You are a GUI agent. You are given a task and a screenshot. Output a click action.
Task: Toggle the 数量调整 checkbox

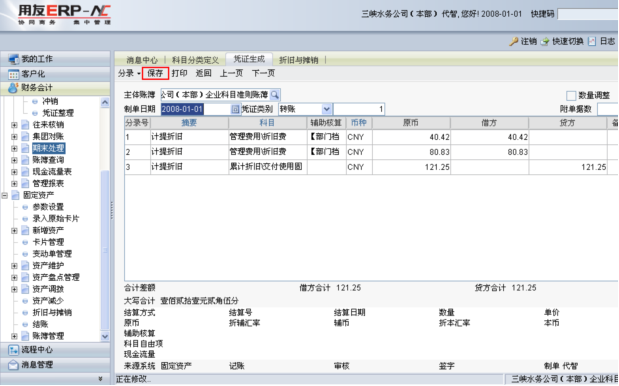point(571,96)
